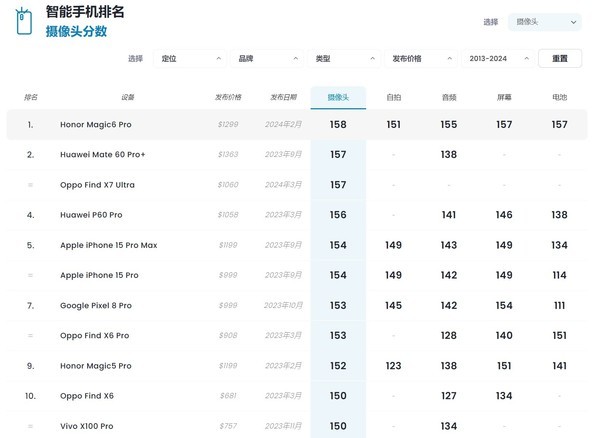Open the Oppo Find X6 Pro link

(95, 335)
